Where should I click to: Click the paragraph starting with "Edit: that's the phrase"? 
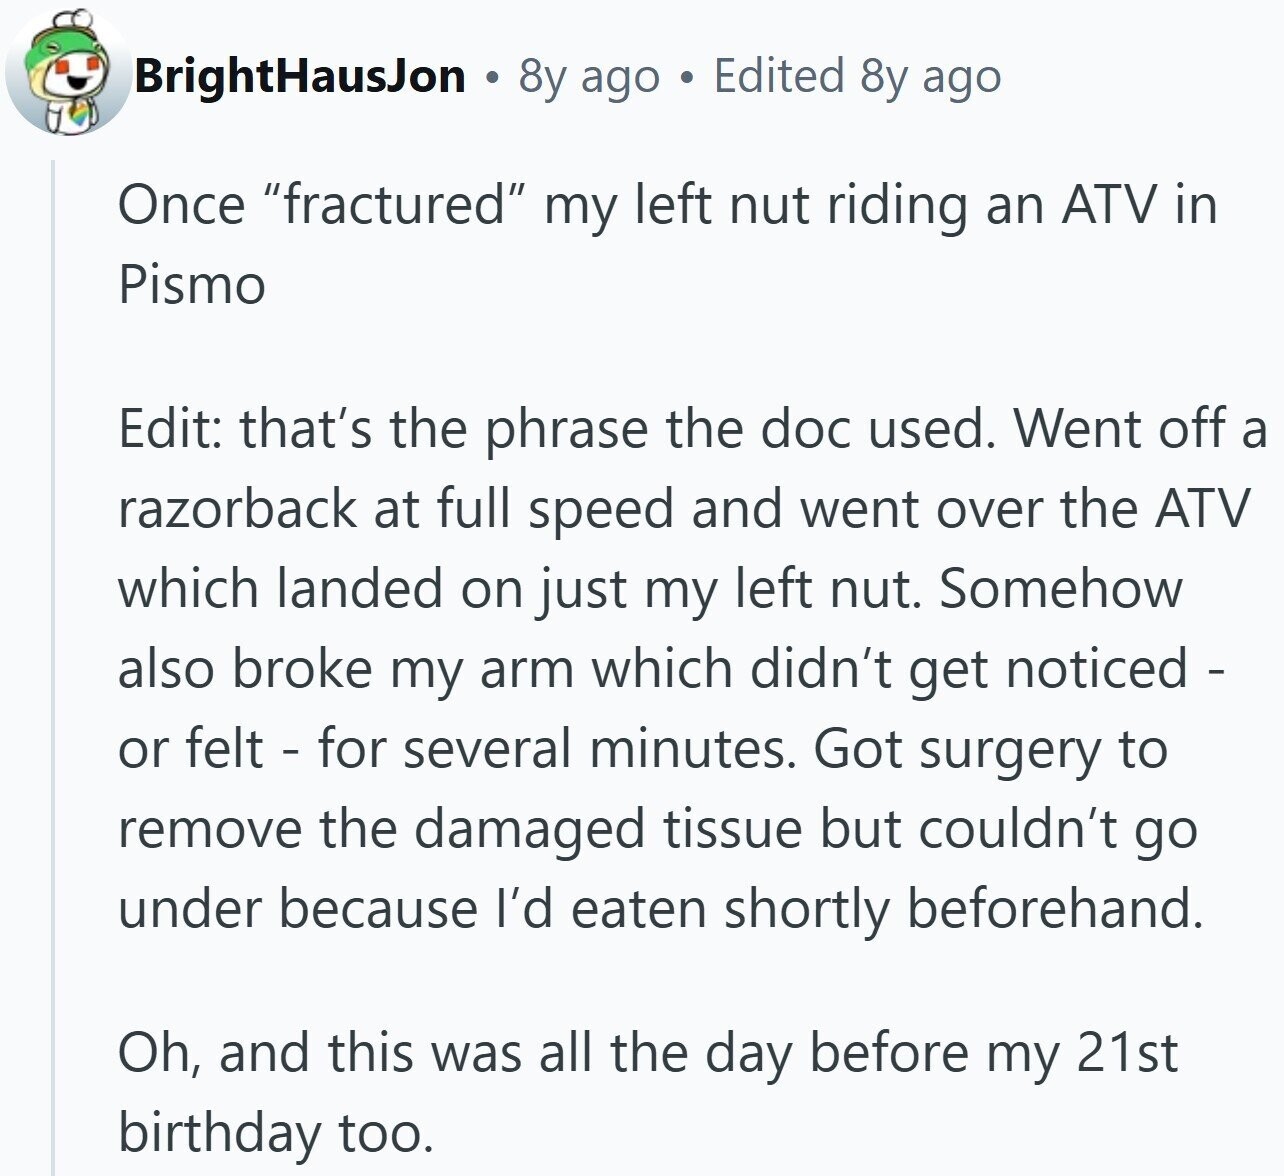(692, 668)
